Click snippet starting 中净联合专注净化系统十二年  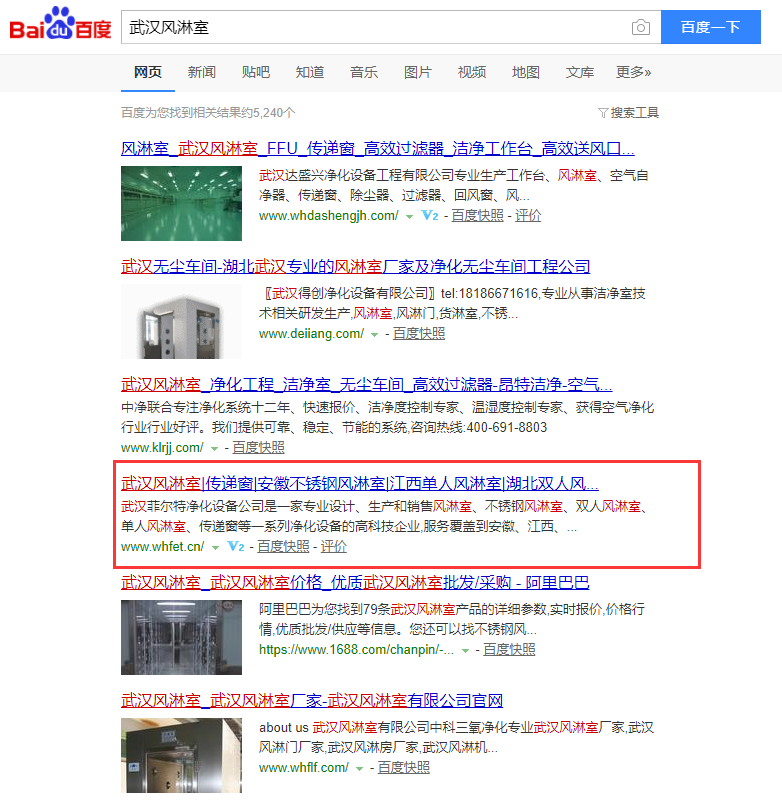[x=388, y=417]
